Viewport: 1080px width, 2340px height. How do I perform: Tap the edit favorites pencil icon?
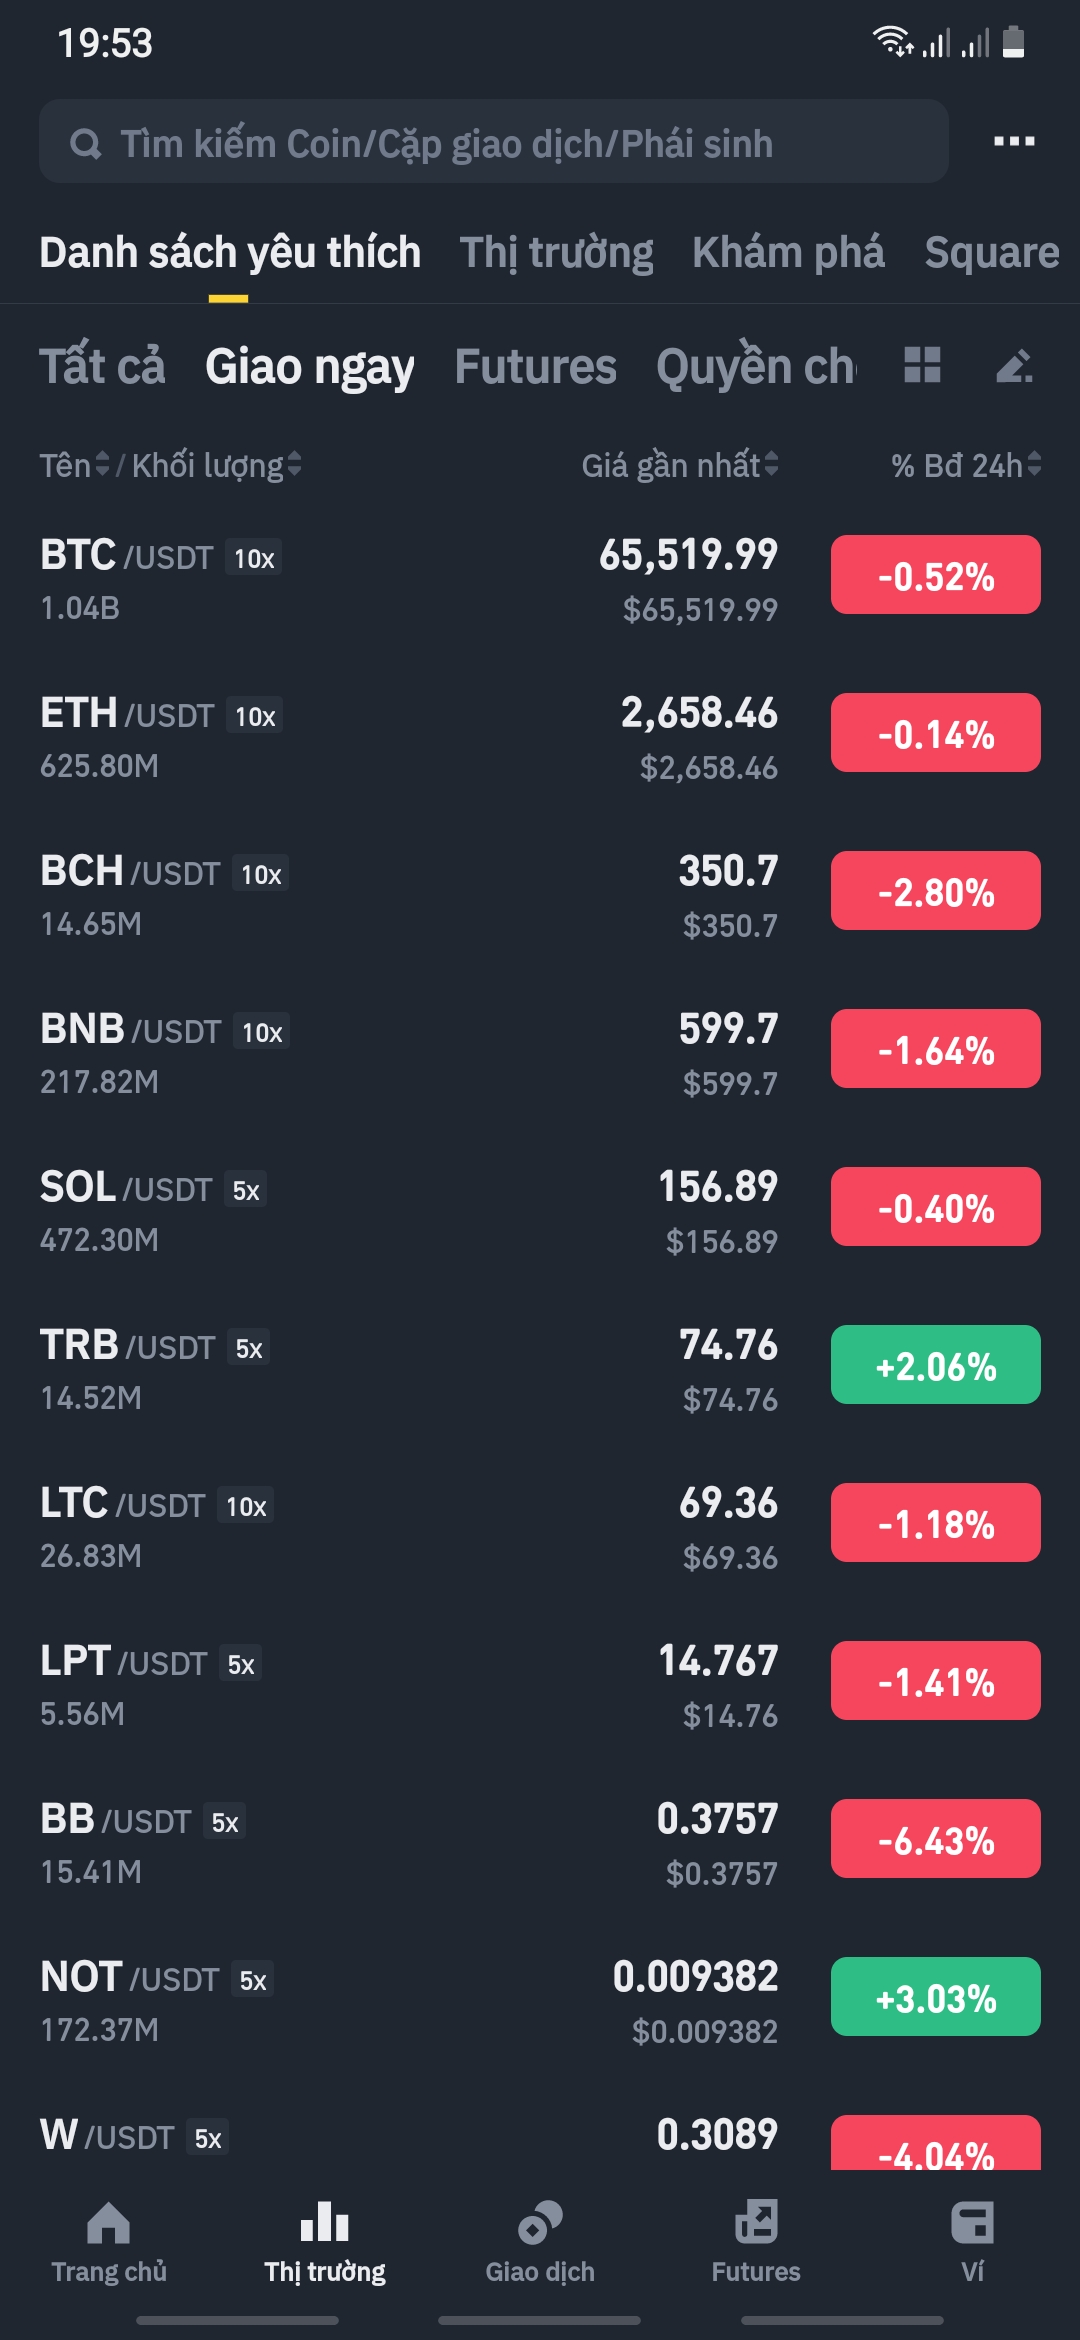tap(1014, 366)
